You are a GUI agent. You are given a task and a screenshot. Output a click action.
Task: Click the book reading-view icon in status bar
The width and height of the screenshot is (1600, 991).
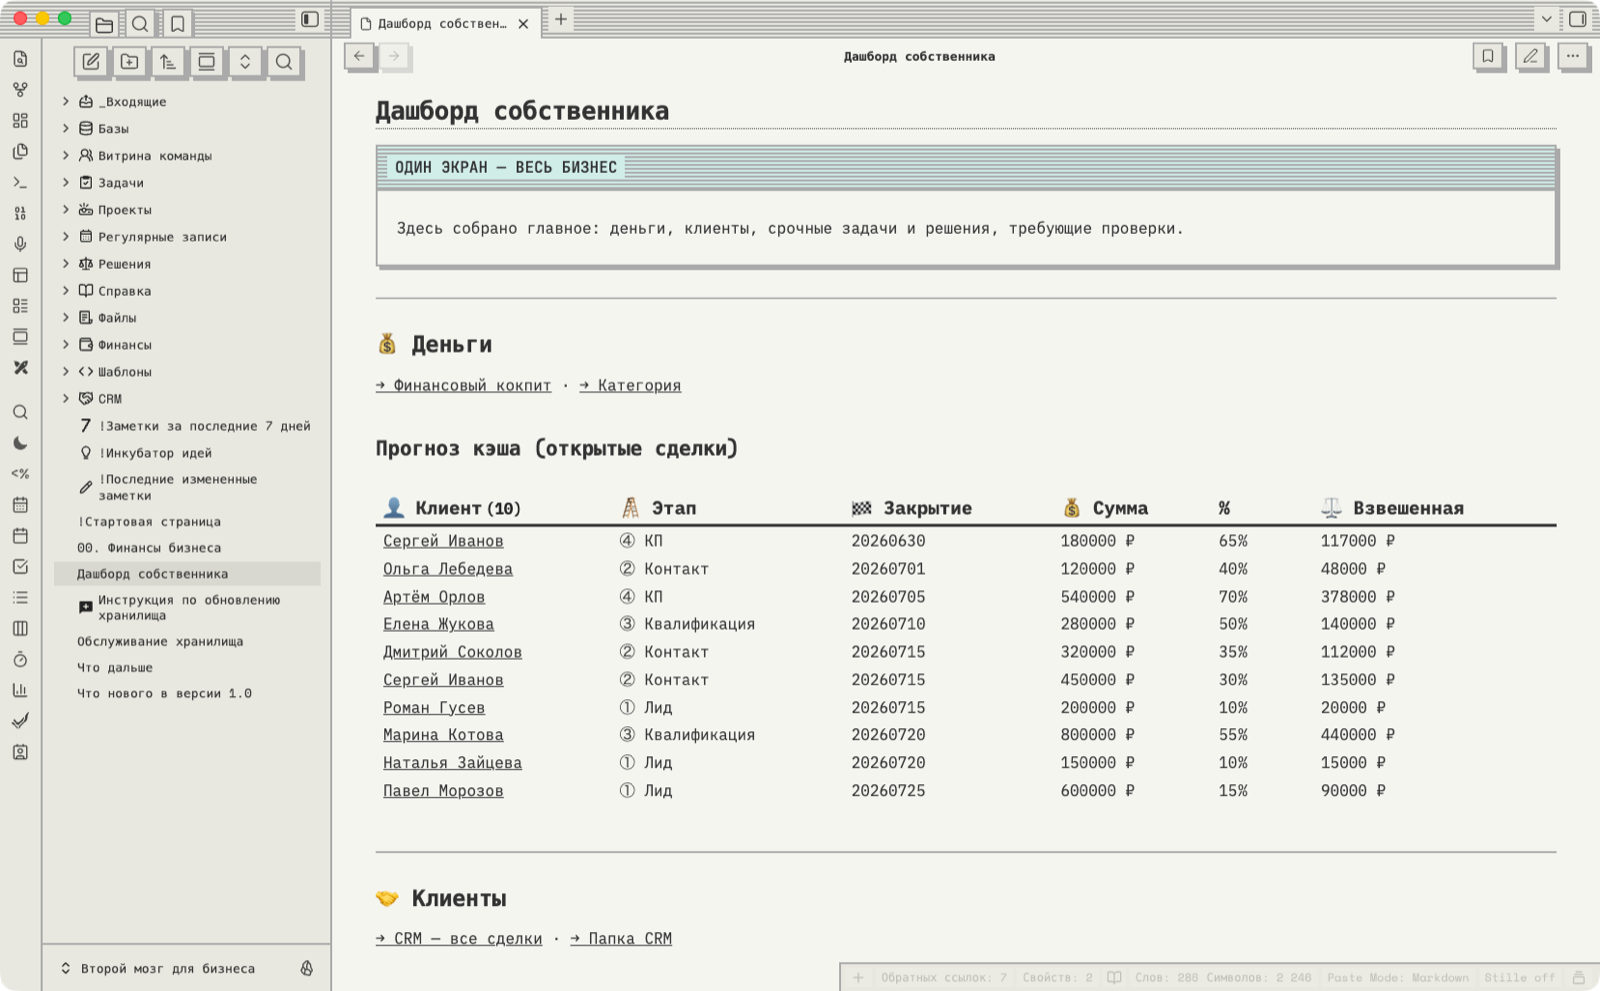point(1114,978)
